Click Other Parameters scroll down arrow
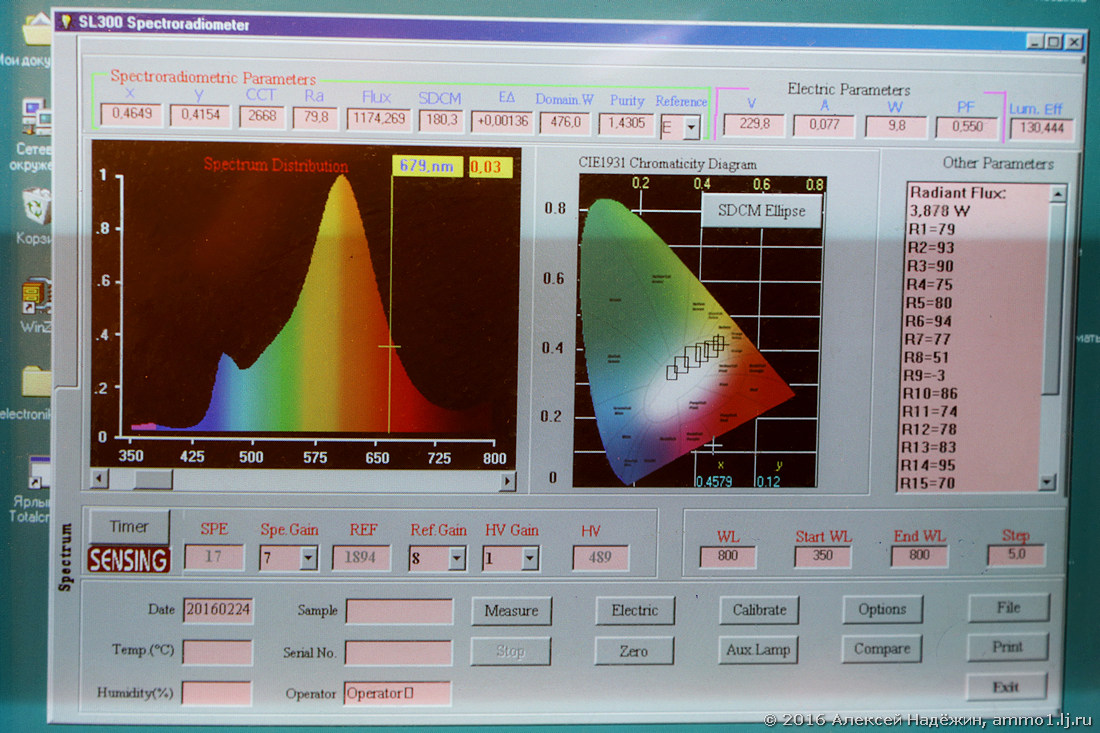The height and width of the screenshot is (733, 1100). point(1047,482)
